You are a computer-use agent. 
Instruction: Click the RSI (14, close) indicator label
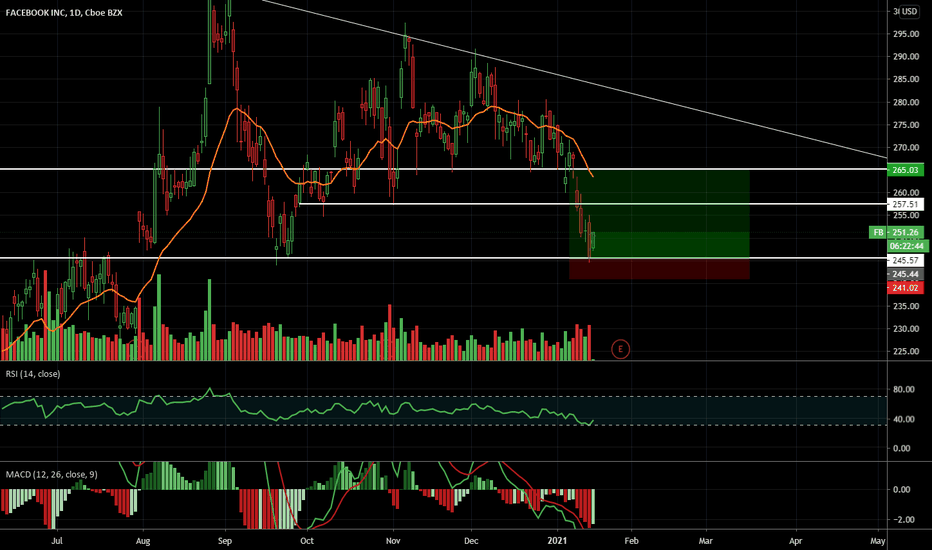pos(33,374)
